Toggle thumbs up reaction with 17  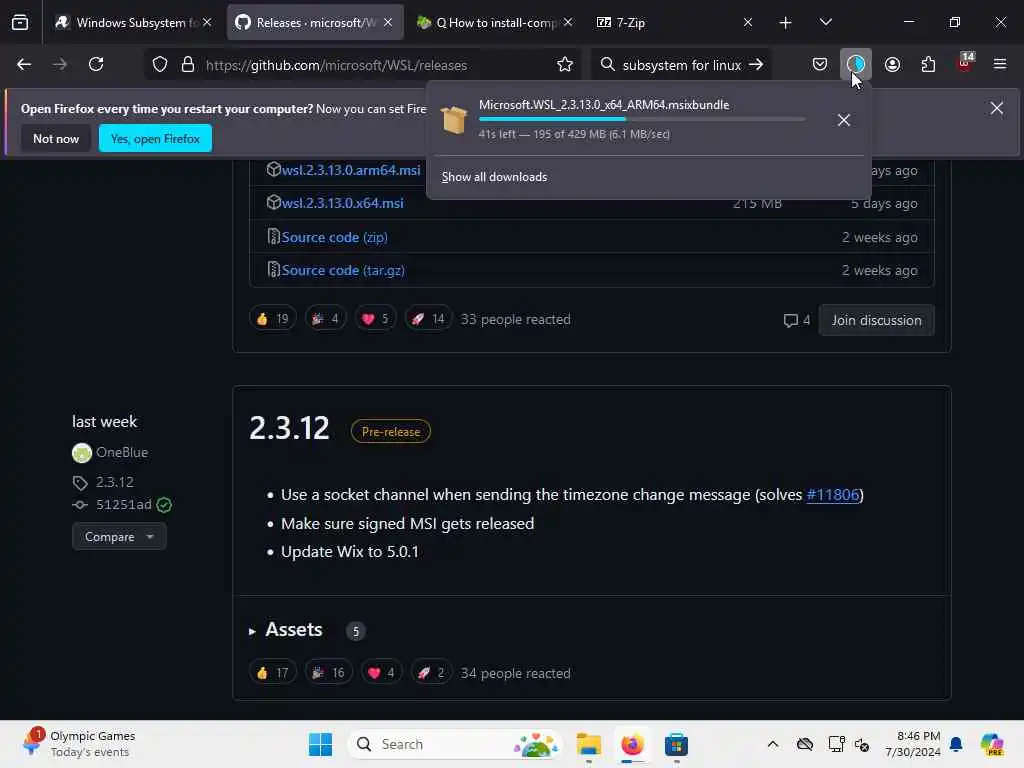273,673
